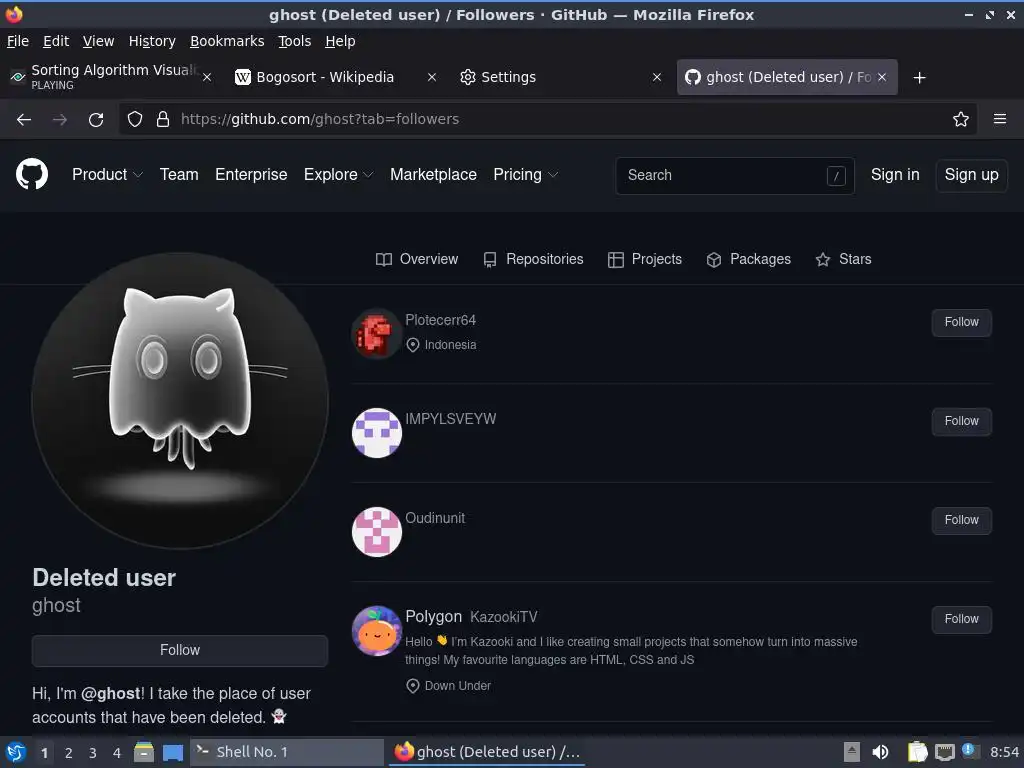This screenshot has width=1024, height=768.
Task: Follow the user IMPYLSVEYW
Action: click(x=961, y=421)
